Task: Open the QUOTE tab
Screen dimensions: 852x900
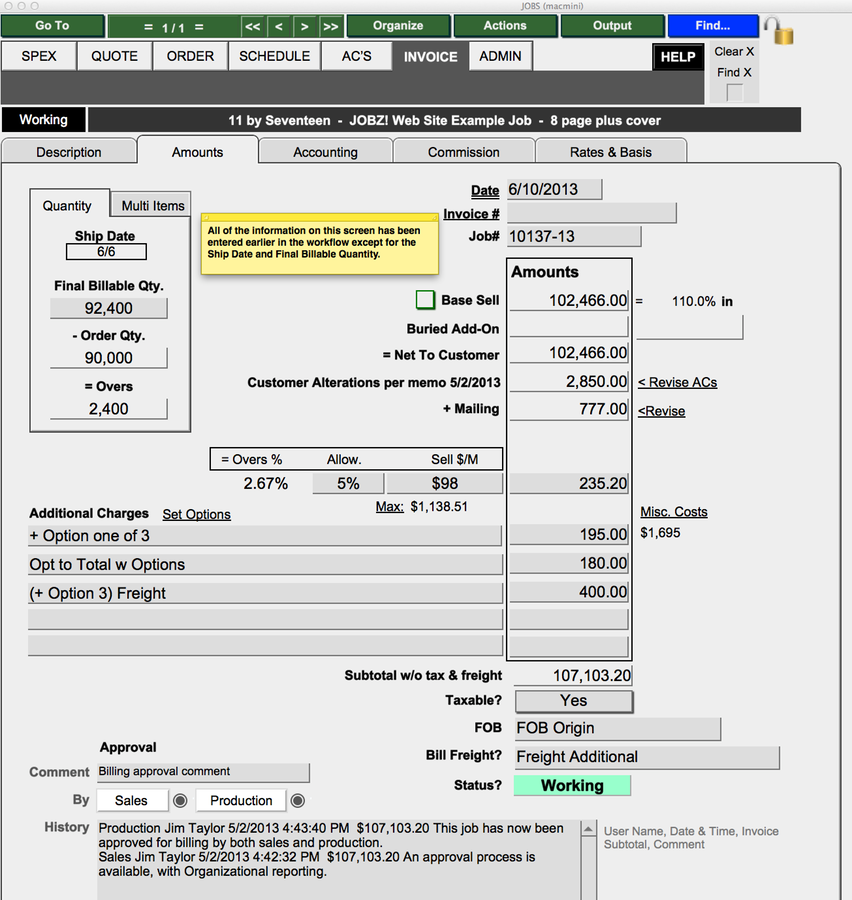Action: point(114,56)
